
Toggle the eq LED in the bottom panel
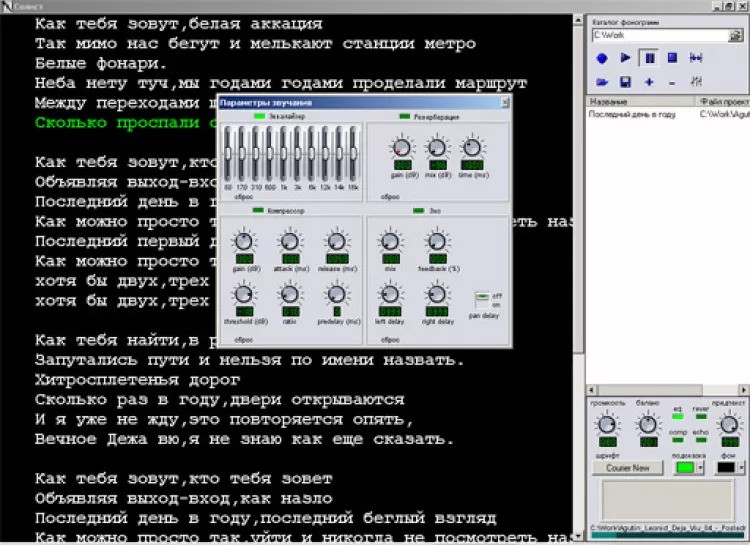pyautogui.click(x=677, y=417)
